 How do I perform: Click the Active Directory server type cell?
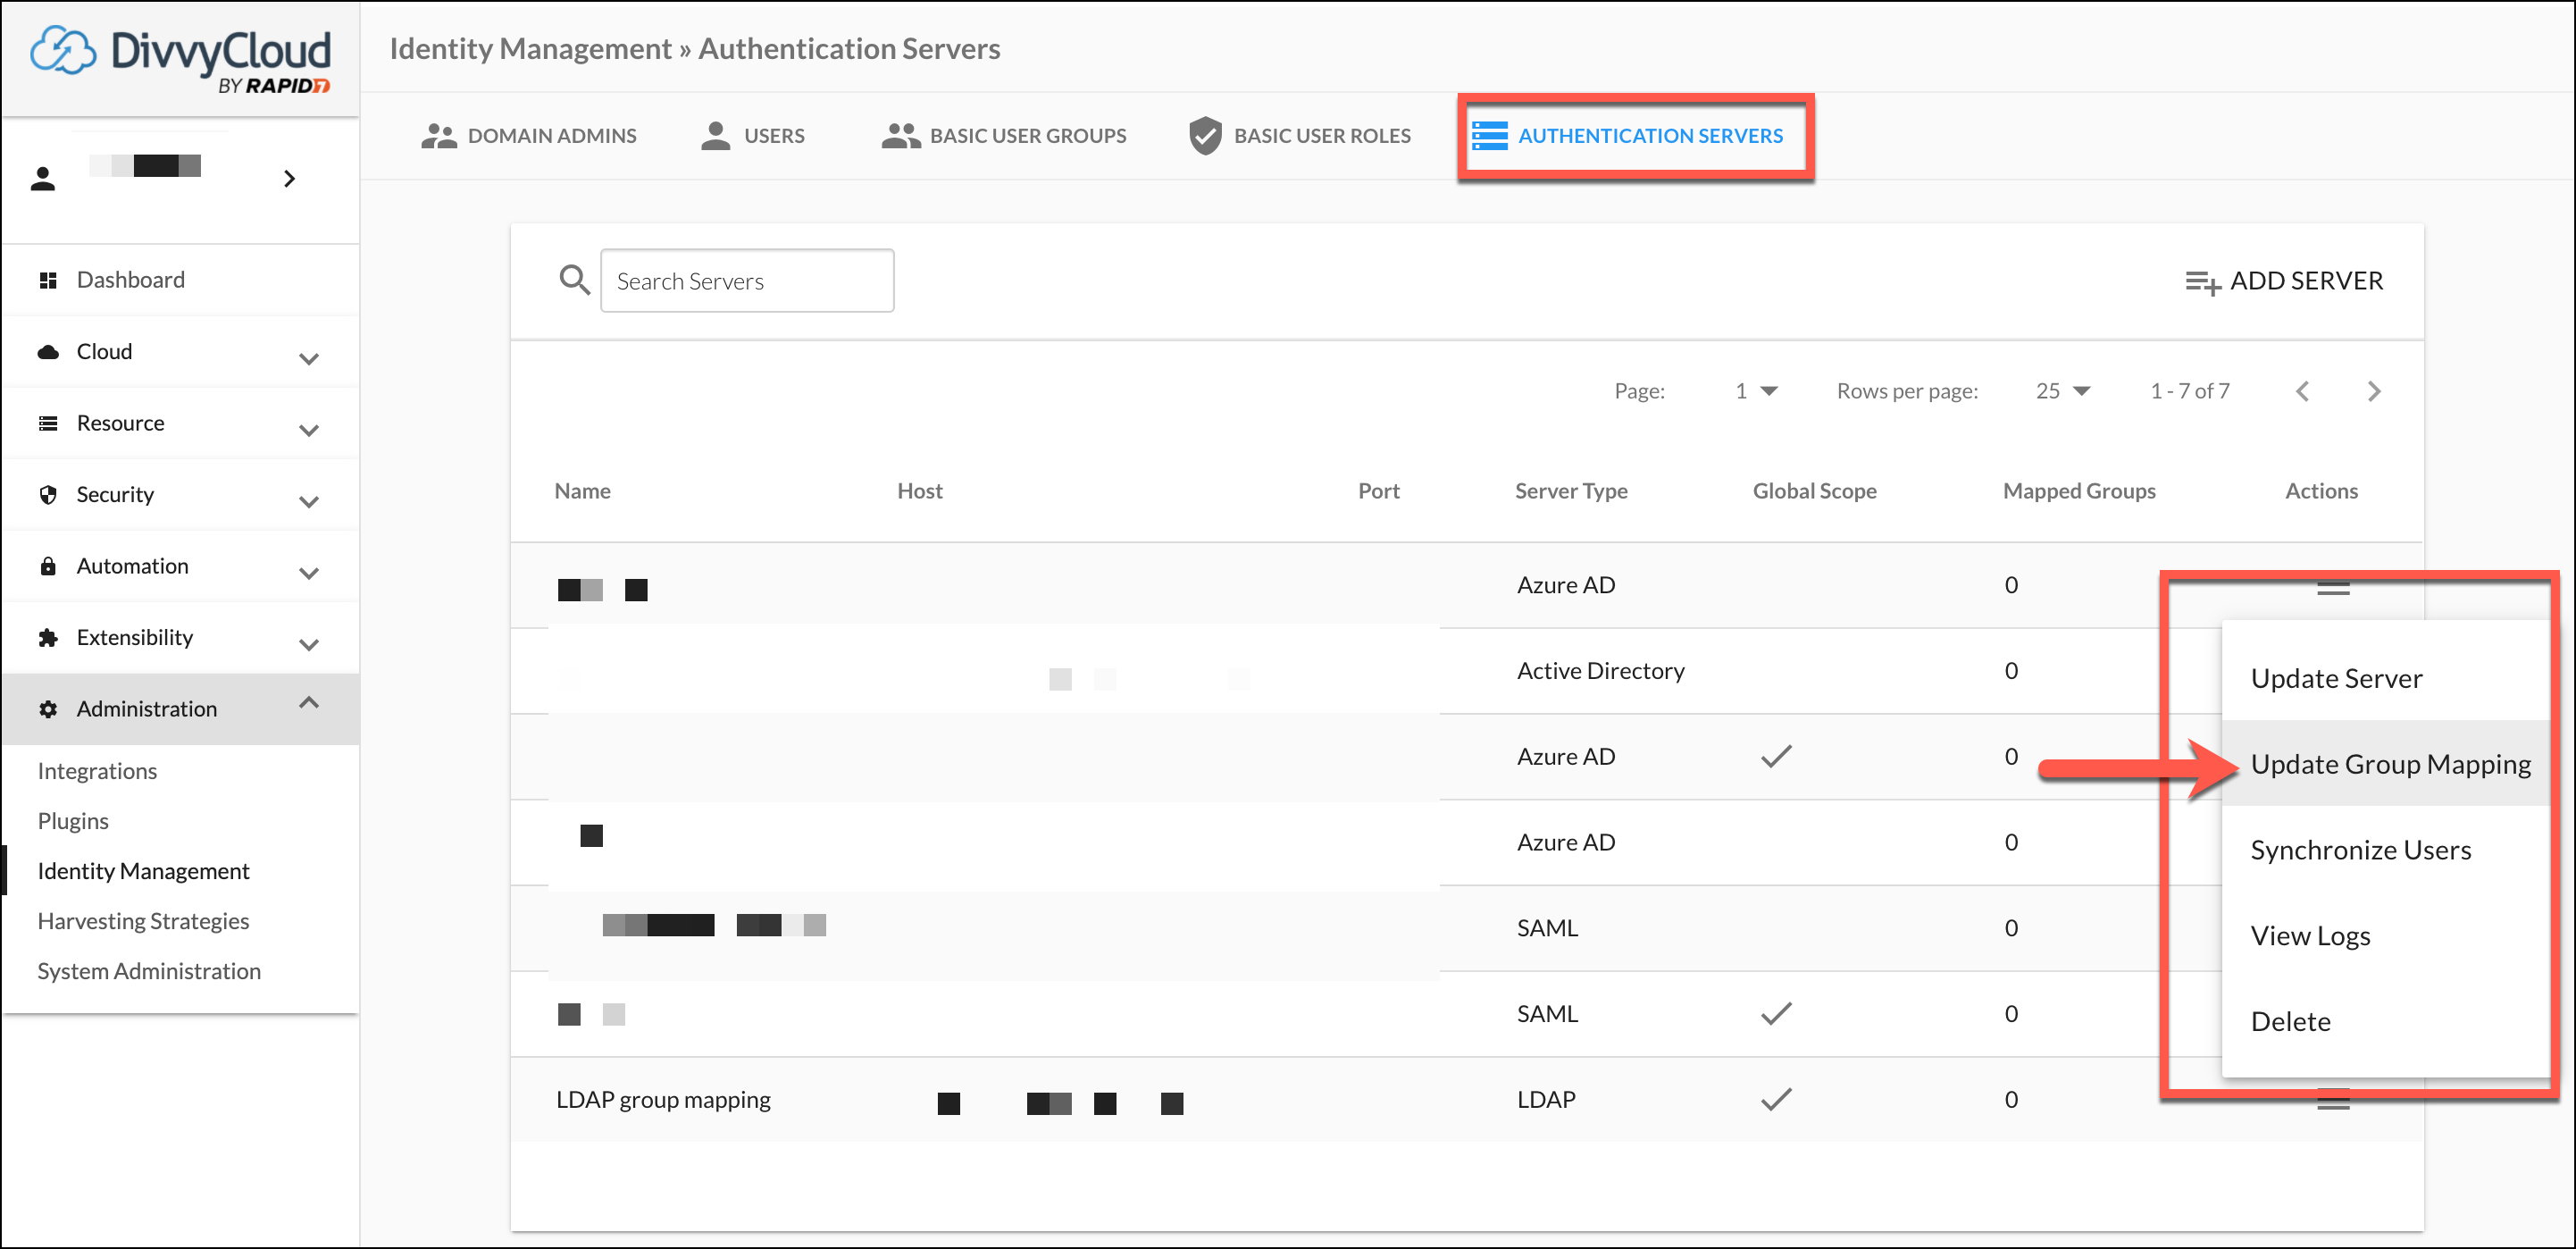[1600, 671]
